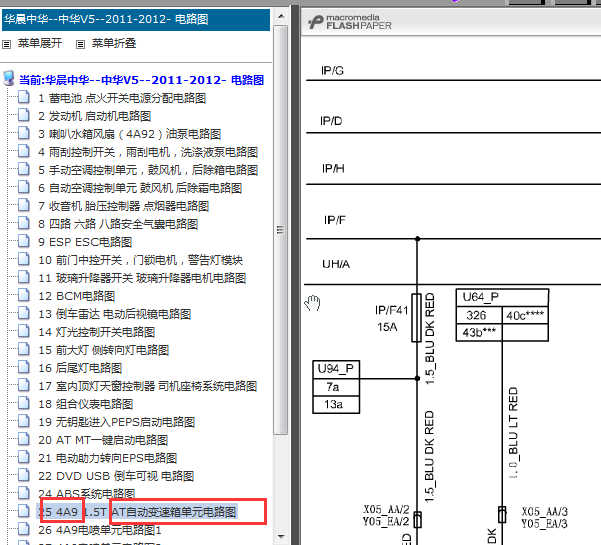The width and height of the screenshot is (601, 545).
Task: Click the document icon for 12 BCM电路图
Action: coord(24,295)
